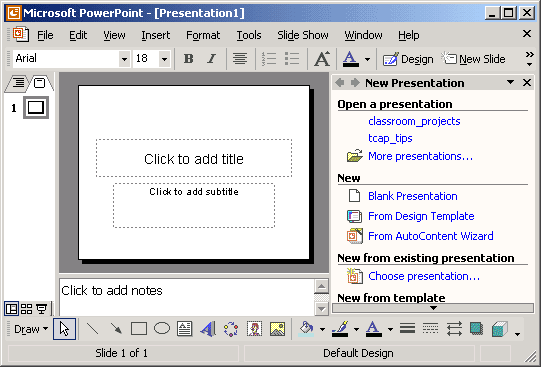Toggle Bold formatting

point(188,59)
